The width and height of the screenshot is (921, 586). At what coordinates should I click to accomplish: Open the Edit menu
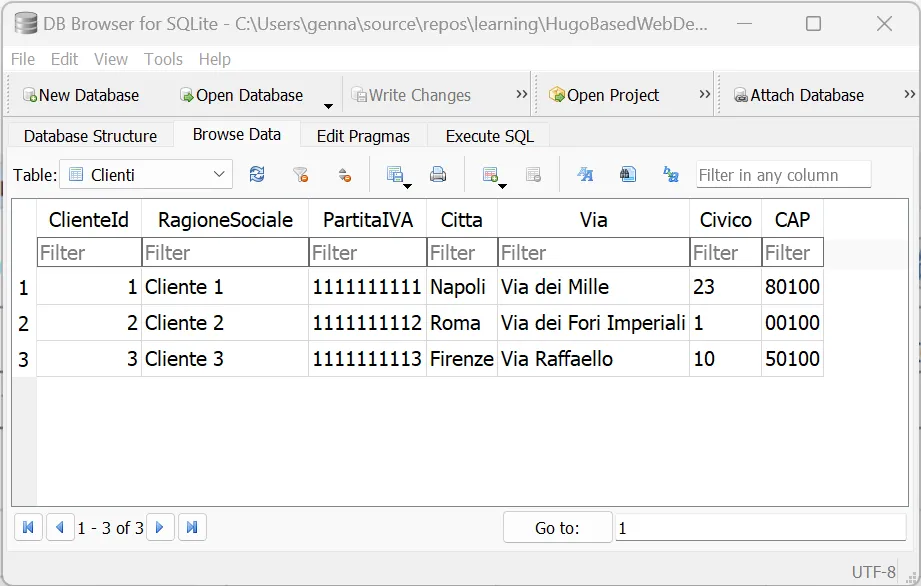(x=64, y=59)
